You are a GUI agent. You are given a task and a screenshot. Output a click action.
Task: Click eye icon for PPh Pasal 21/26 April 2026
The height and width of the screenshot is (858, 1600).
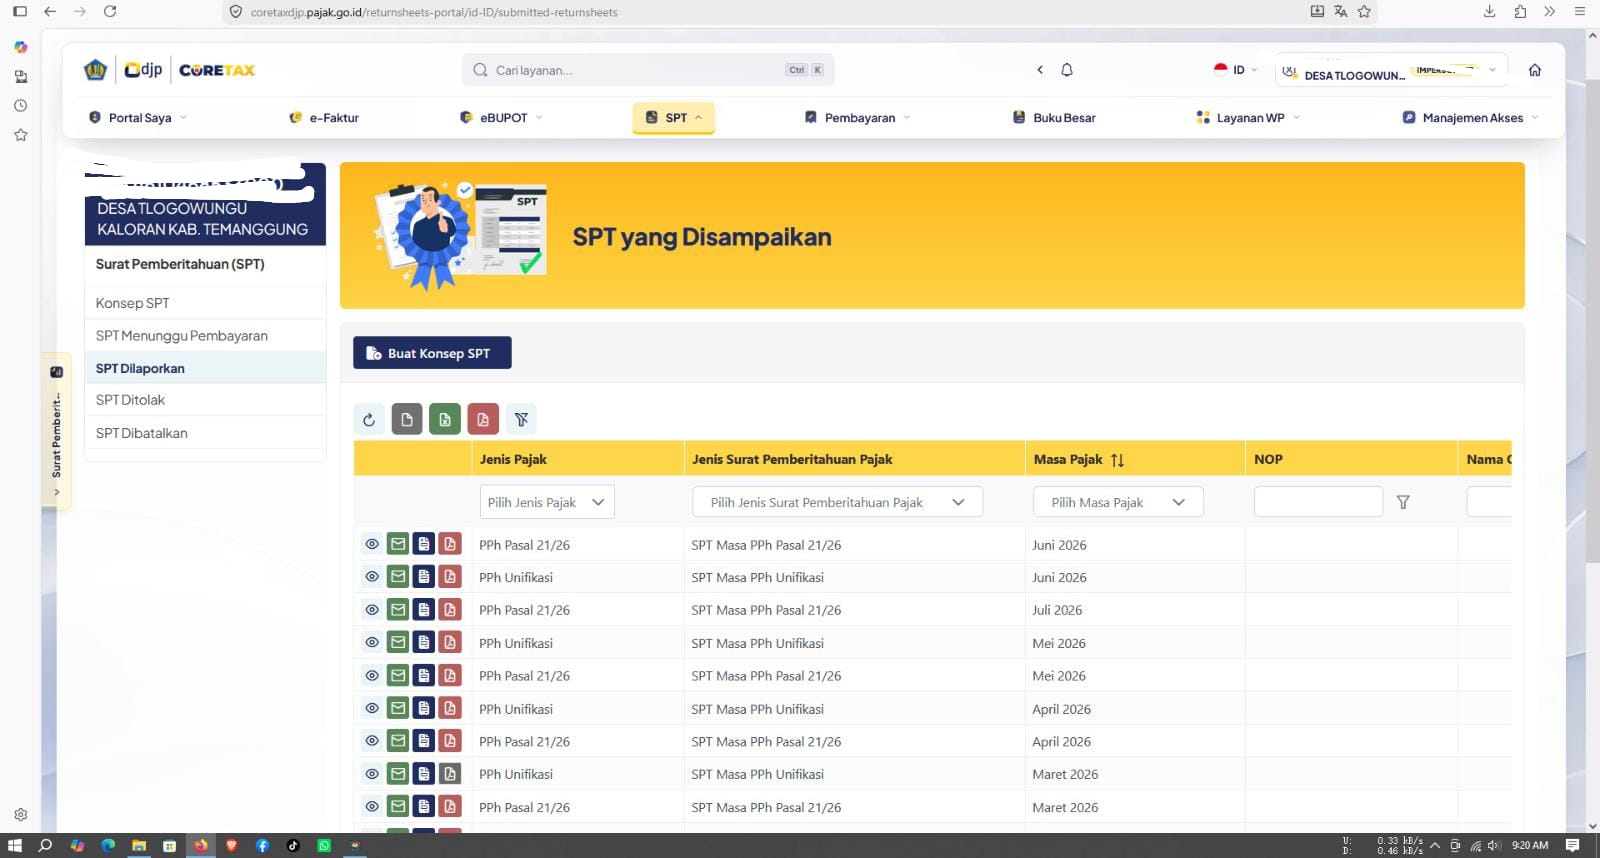click(372, 741)
